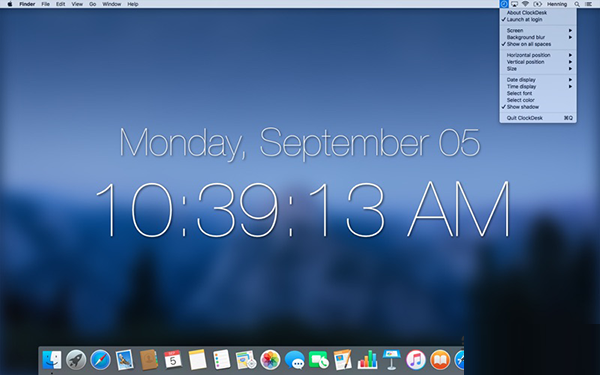
Task: Open Contacts address book in Dock
Action: pyautogui.click(x=149, y=360)
